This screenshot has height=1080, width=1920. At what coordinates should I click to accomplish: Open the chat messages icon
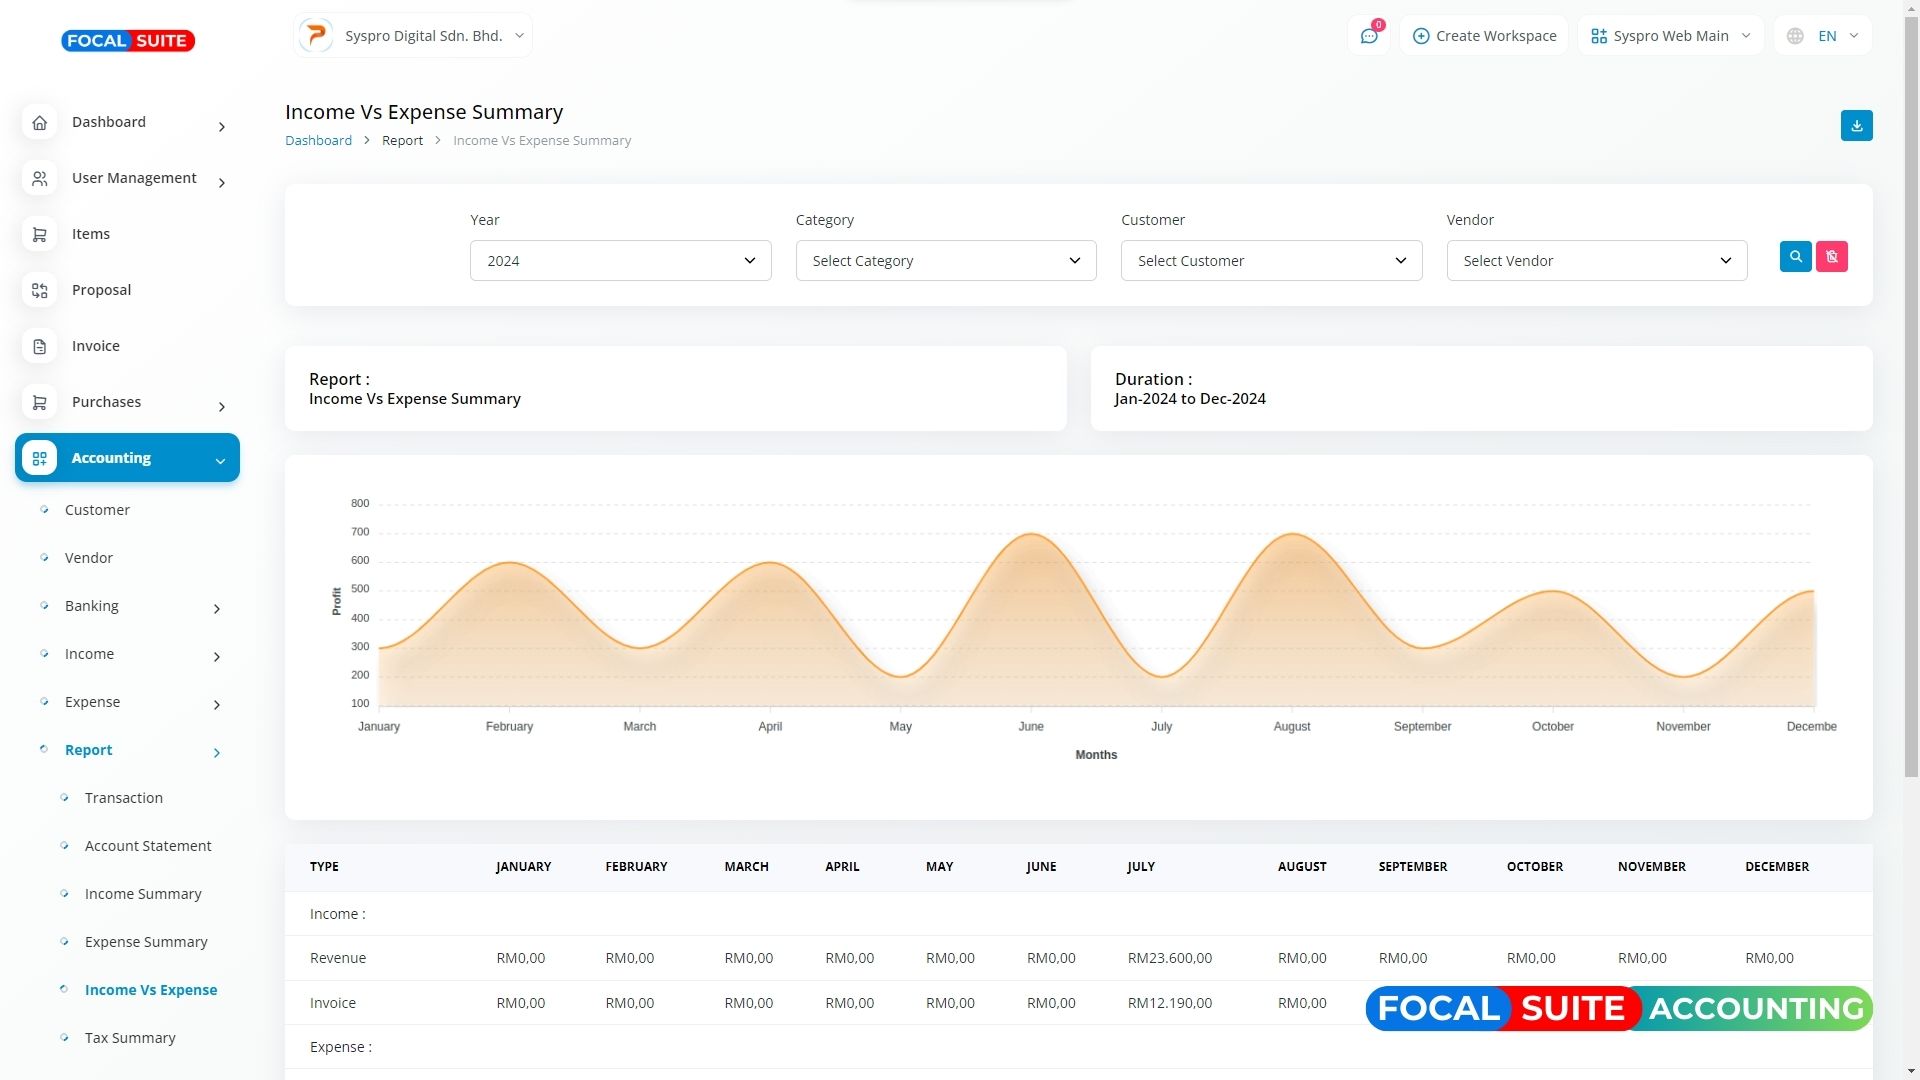pyautogui.click(x=1368, y=36)
